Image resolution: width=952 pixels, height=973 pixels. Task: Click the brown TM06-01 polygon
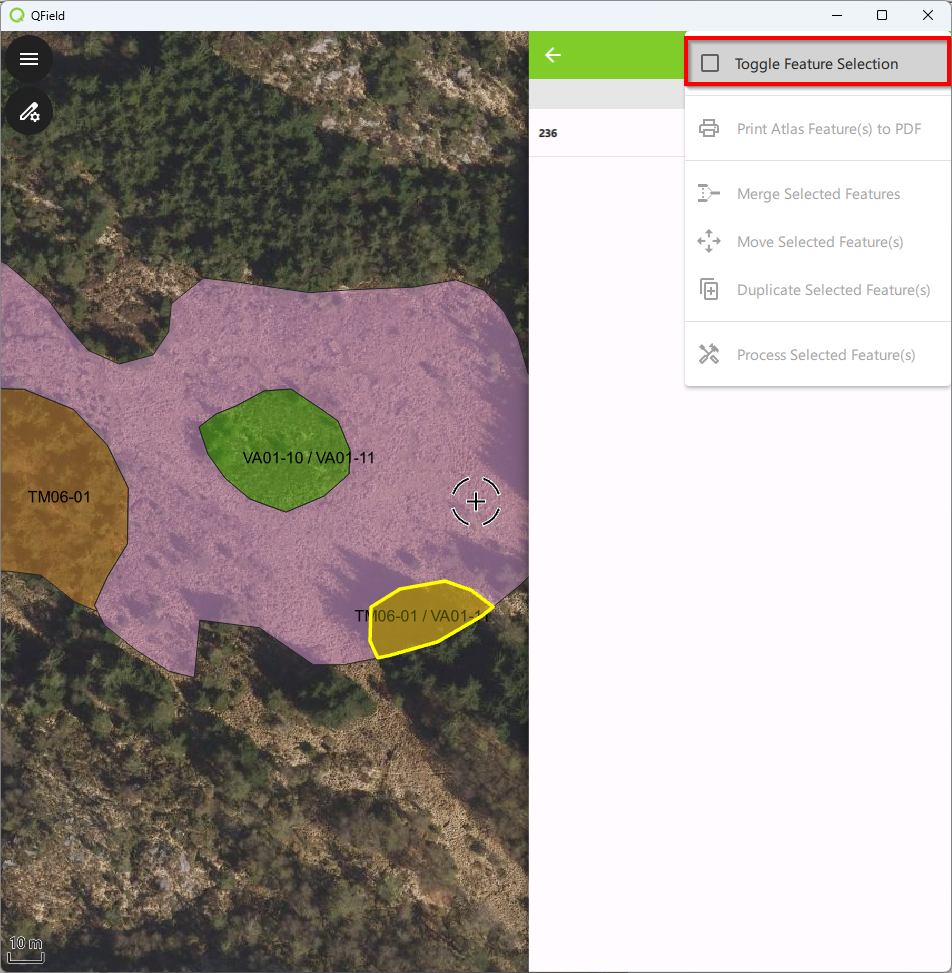tap(60, 520)
